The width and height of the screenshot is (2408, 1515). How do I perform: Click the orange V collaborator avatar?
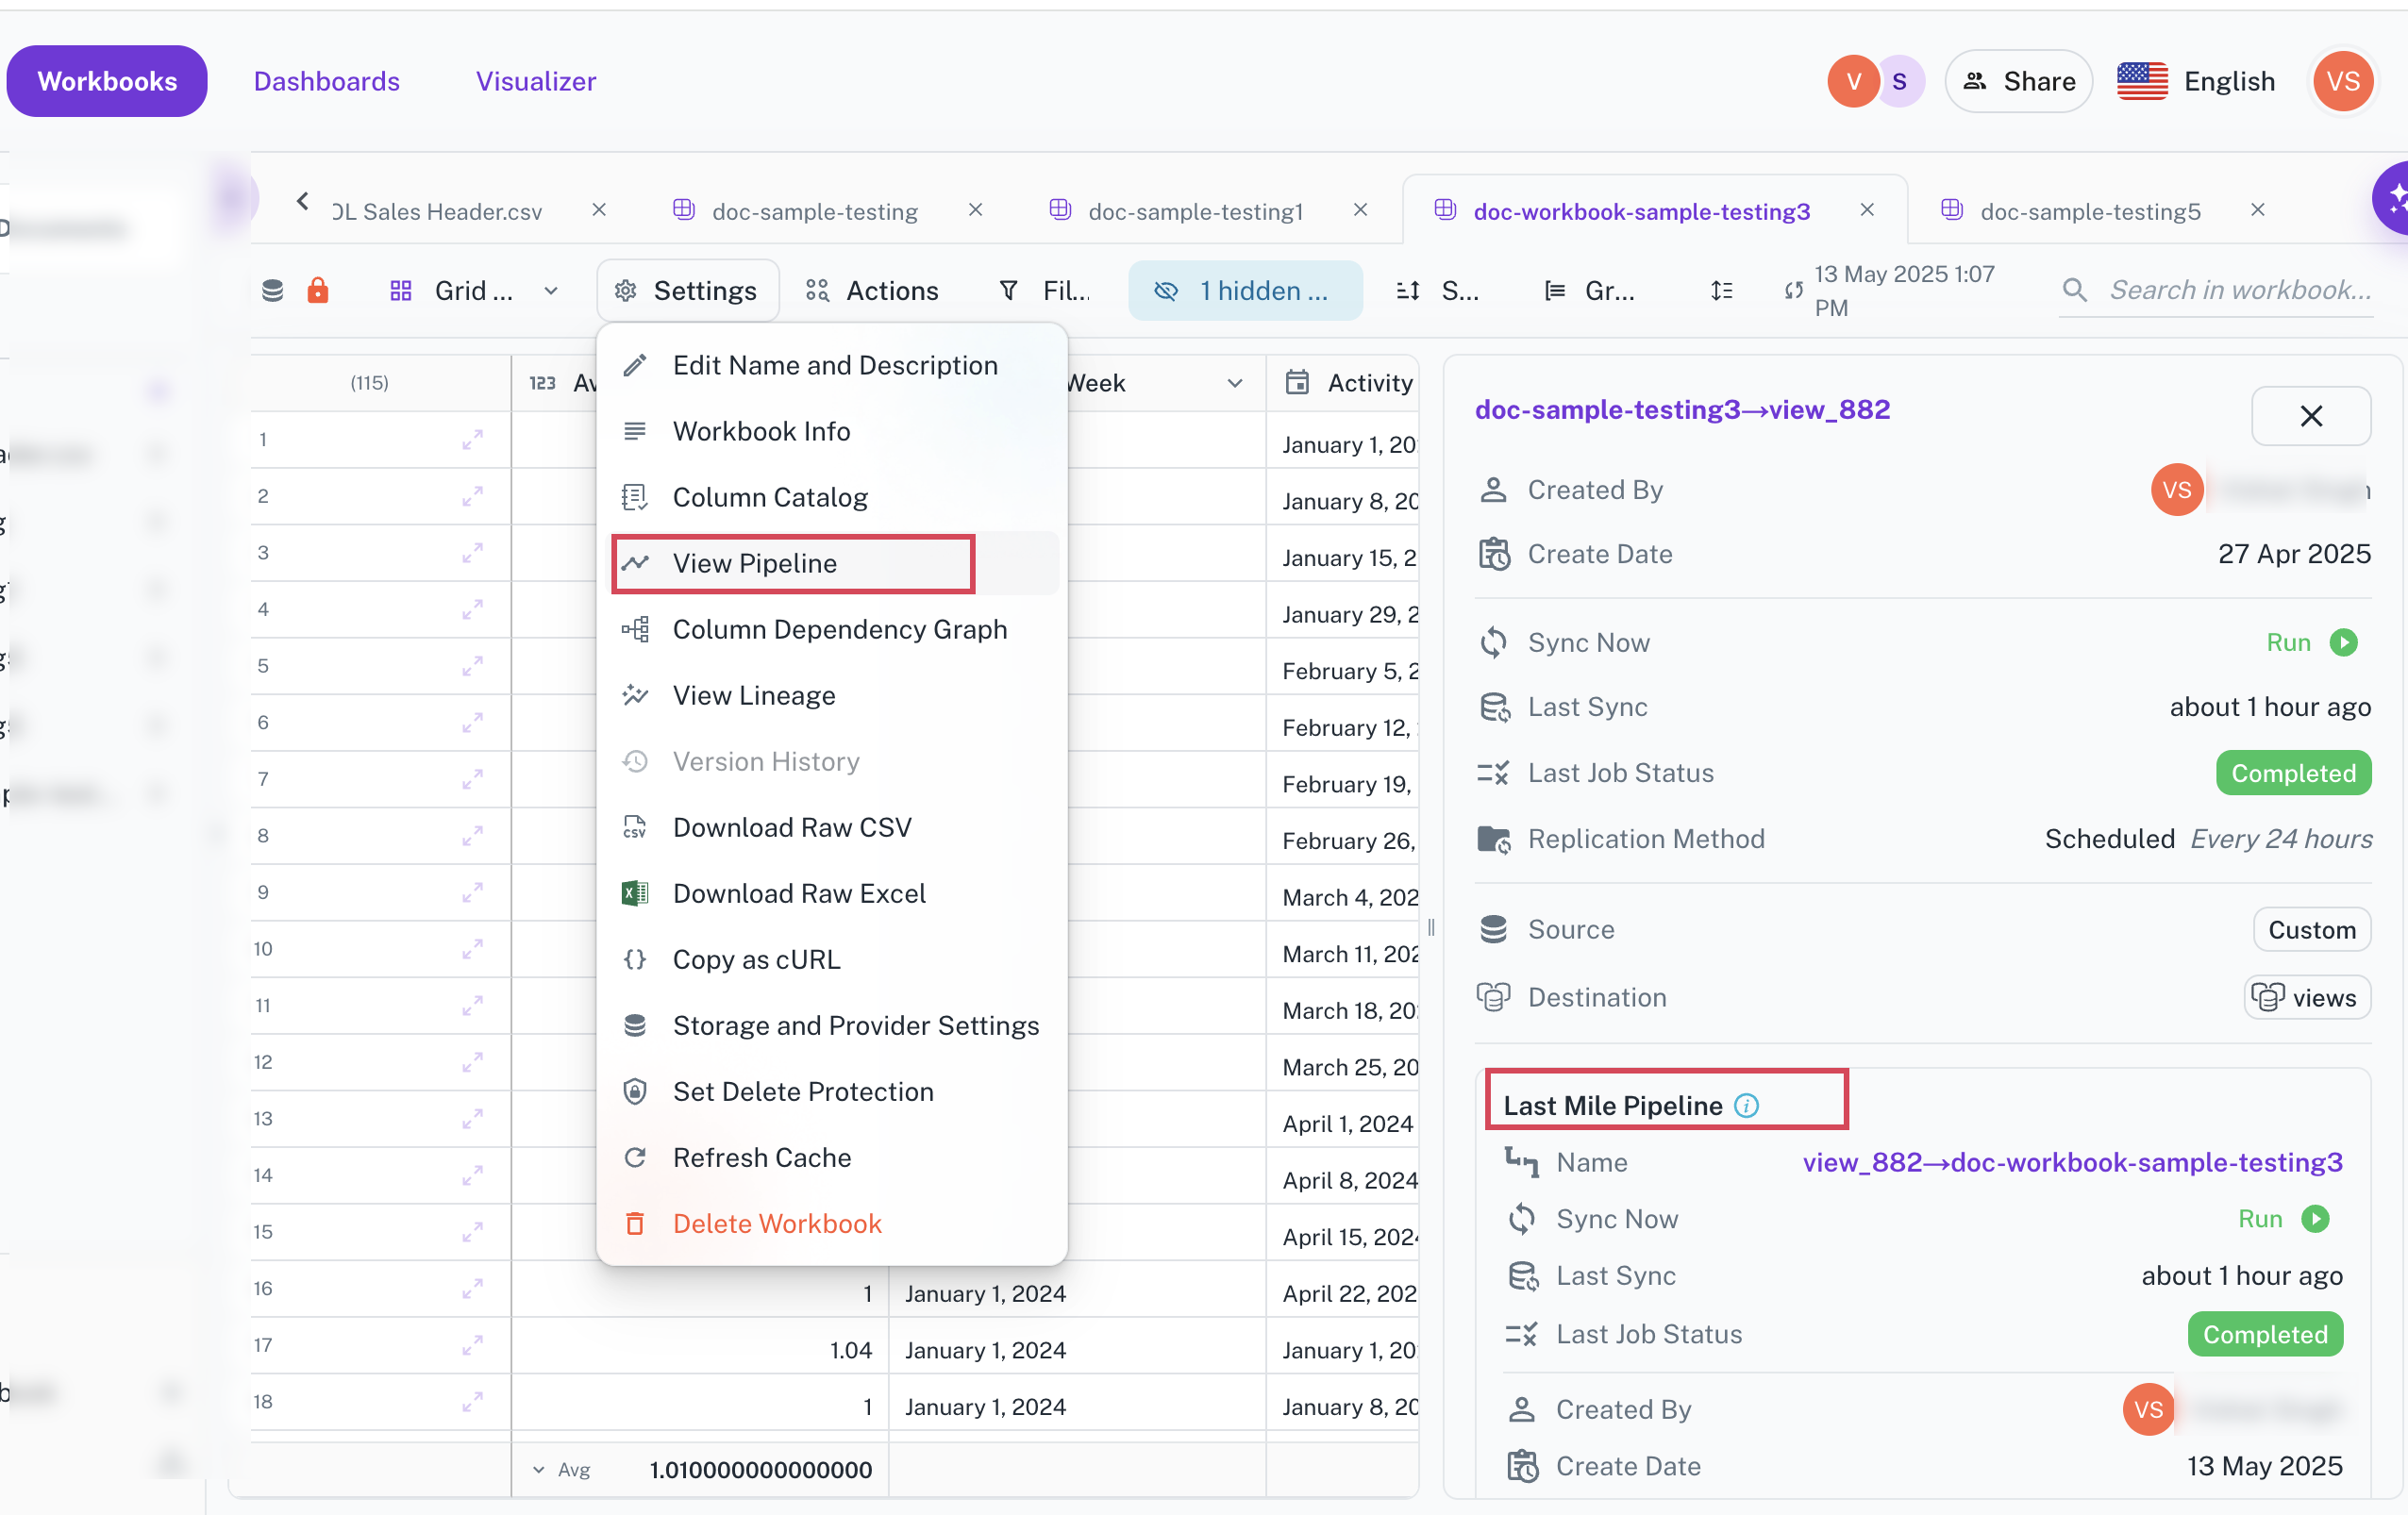click(x=1853, y=81)
